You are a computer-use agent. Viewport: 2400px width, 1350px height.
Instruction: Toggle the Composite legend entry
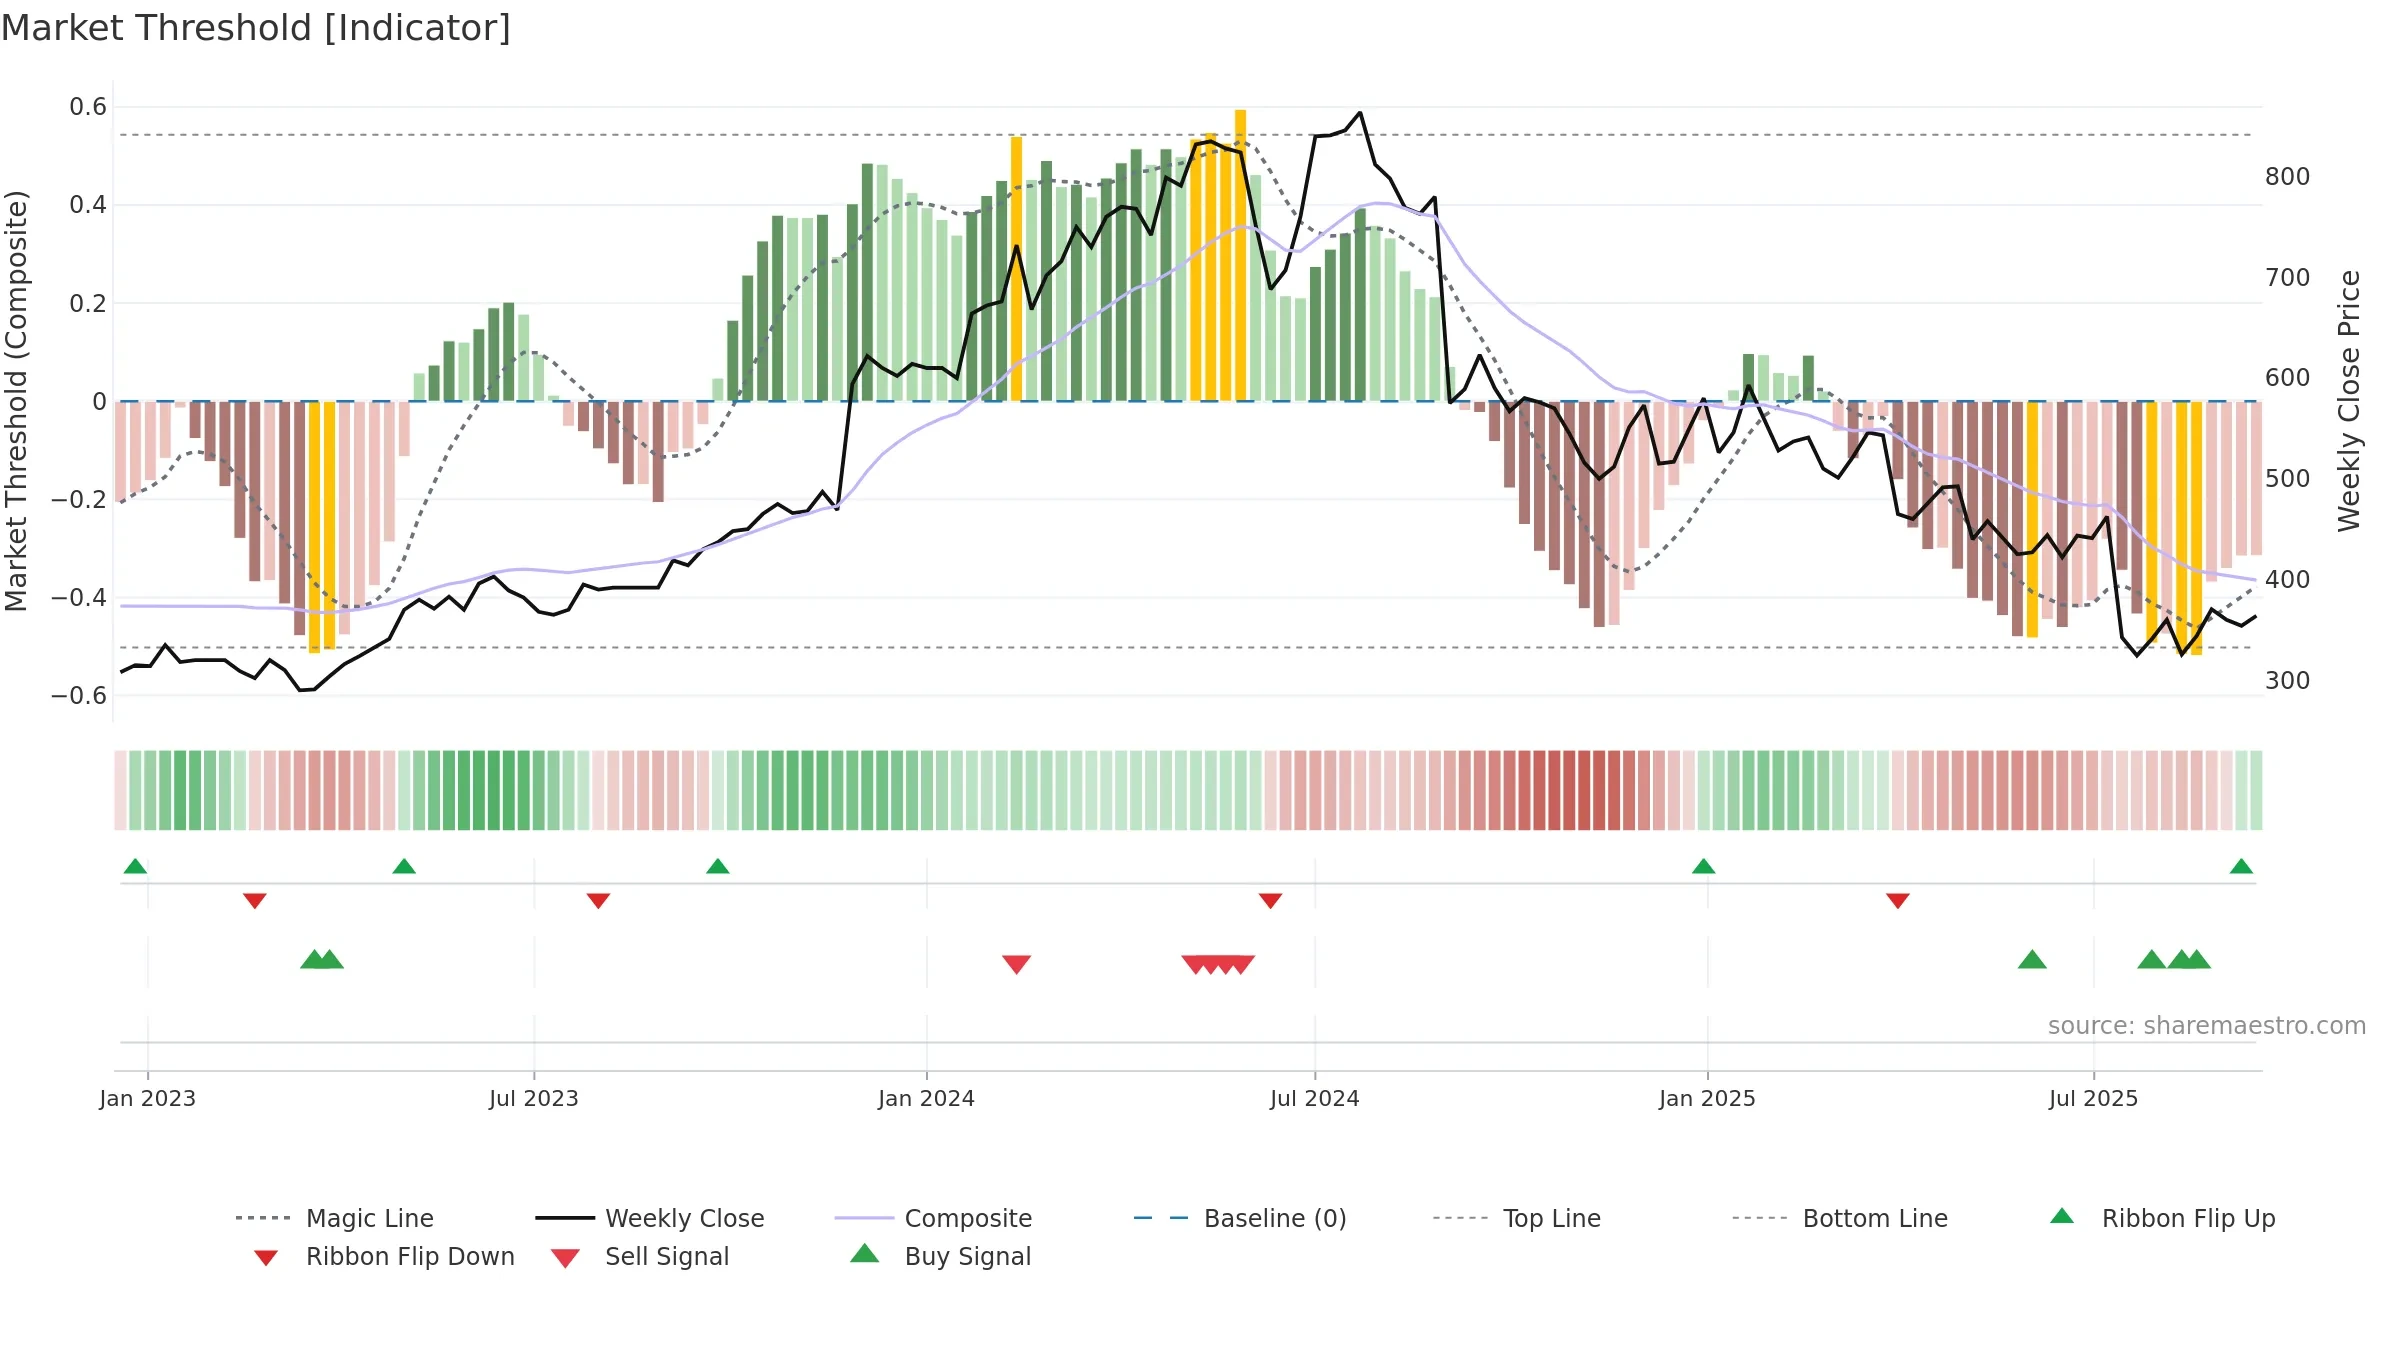point(934,1218)
